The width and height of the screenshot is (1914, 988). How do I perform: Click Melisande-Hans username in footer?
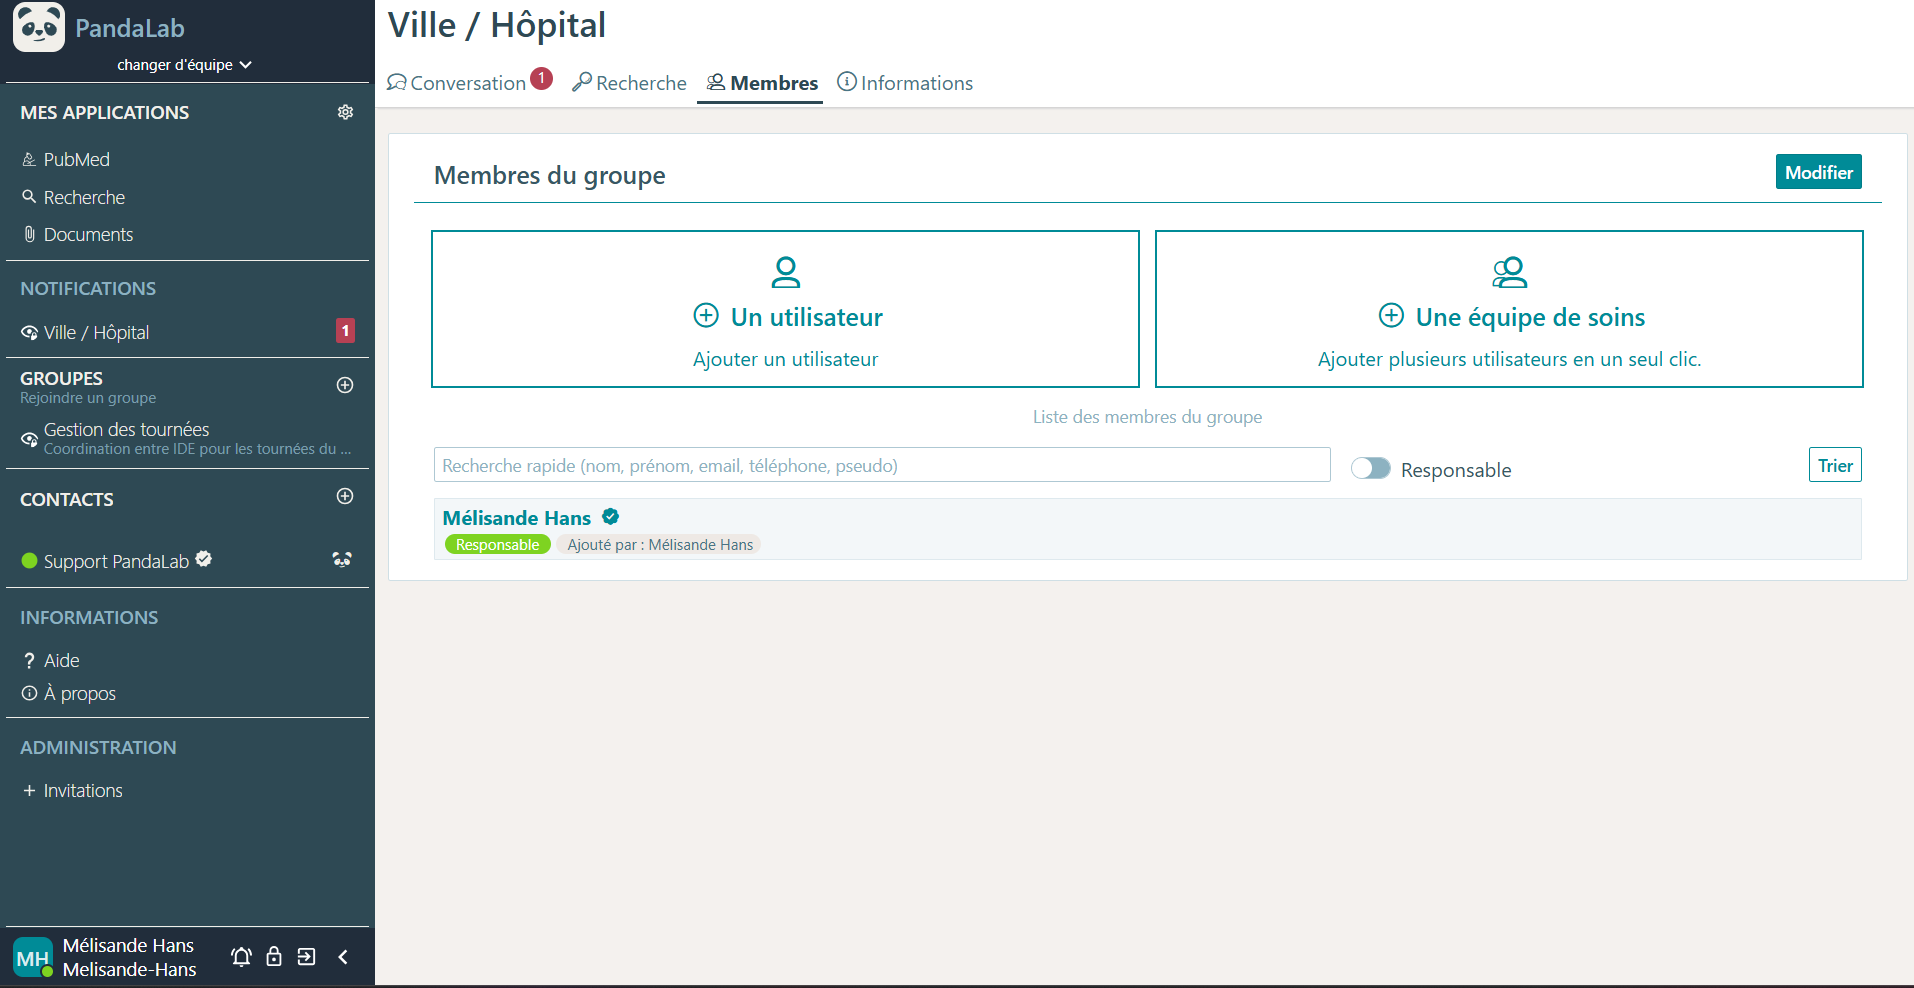(129, 969)
